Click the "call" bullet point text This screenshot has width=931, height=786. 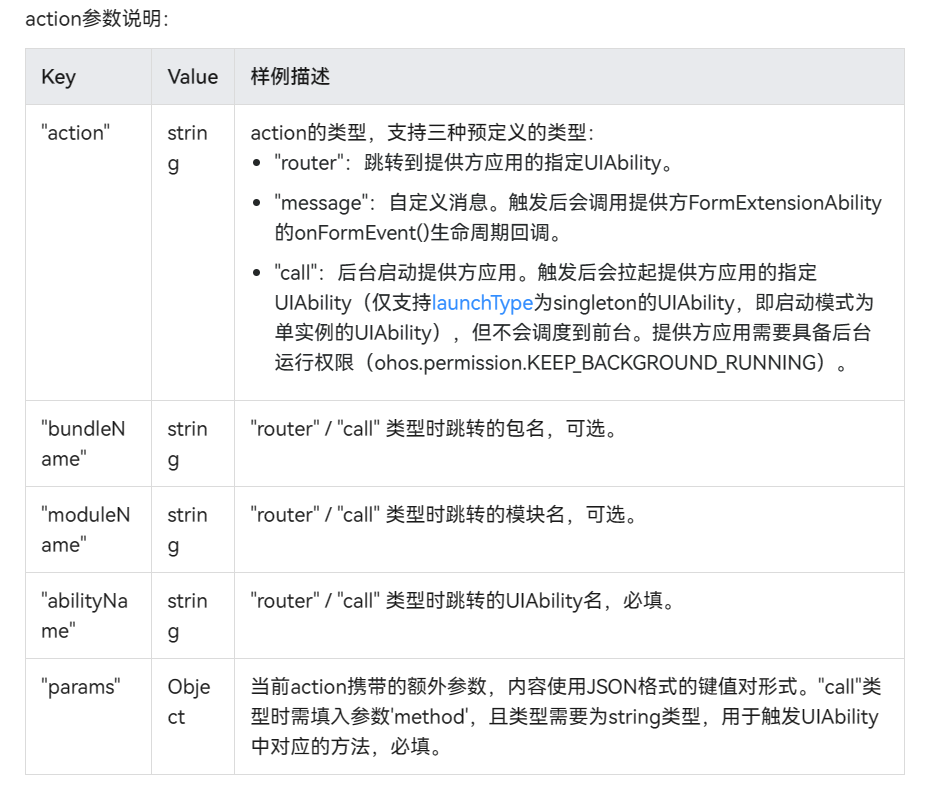click(296, 272)
